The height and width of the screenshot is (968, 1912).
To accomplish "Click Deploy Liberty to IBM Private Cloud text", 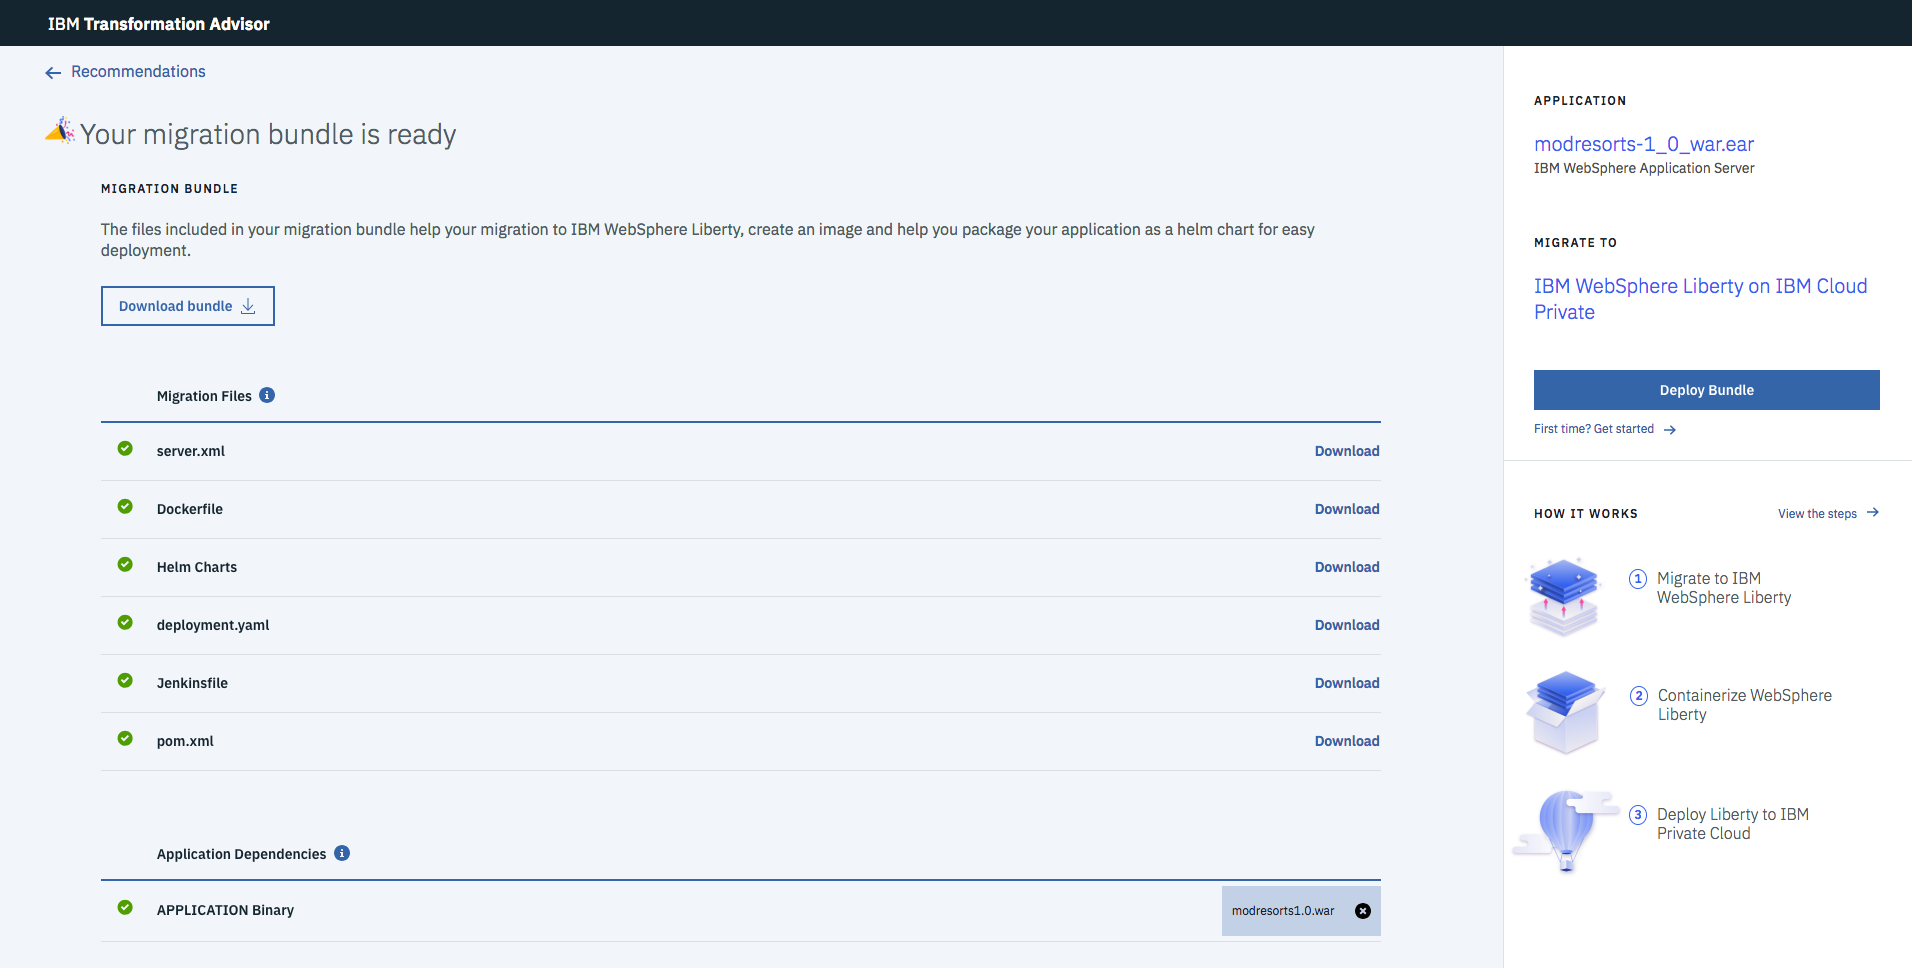I will (x=1733, y=824).
